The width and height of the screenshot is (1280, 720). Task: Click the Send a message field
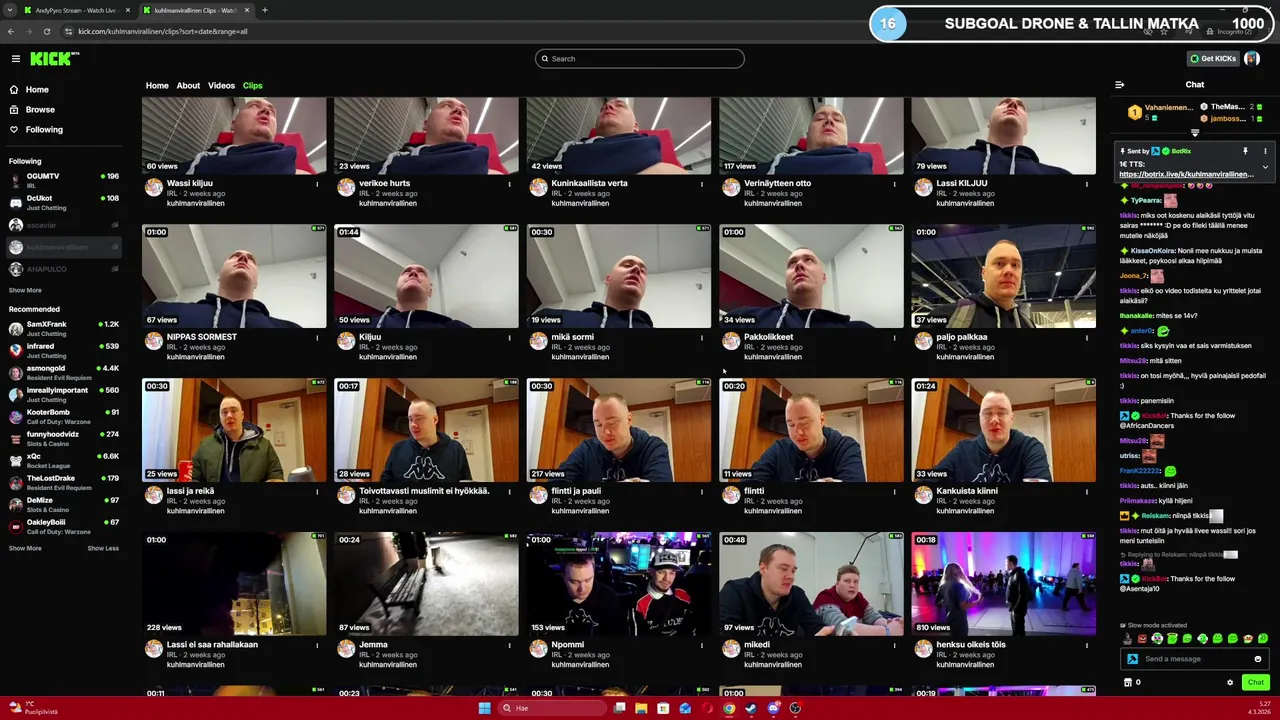(1196, 659)
